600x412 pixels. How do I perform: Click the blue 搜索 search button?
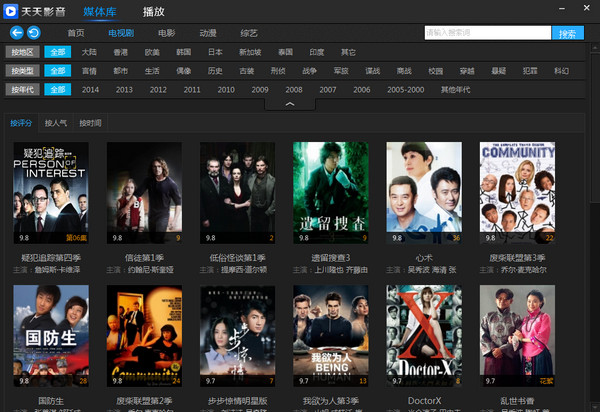pos(568,33)
